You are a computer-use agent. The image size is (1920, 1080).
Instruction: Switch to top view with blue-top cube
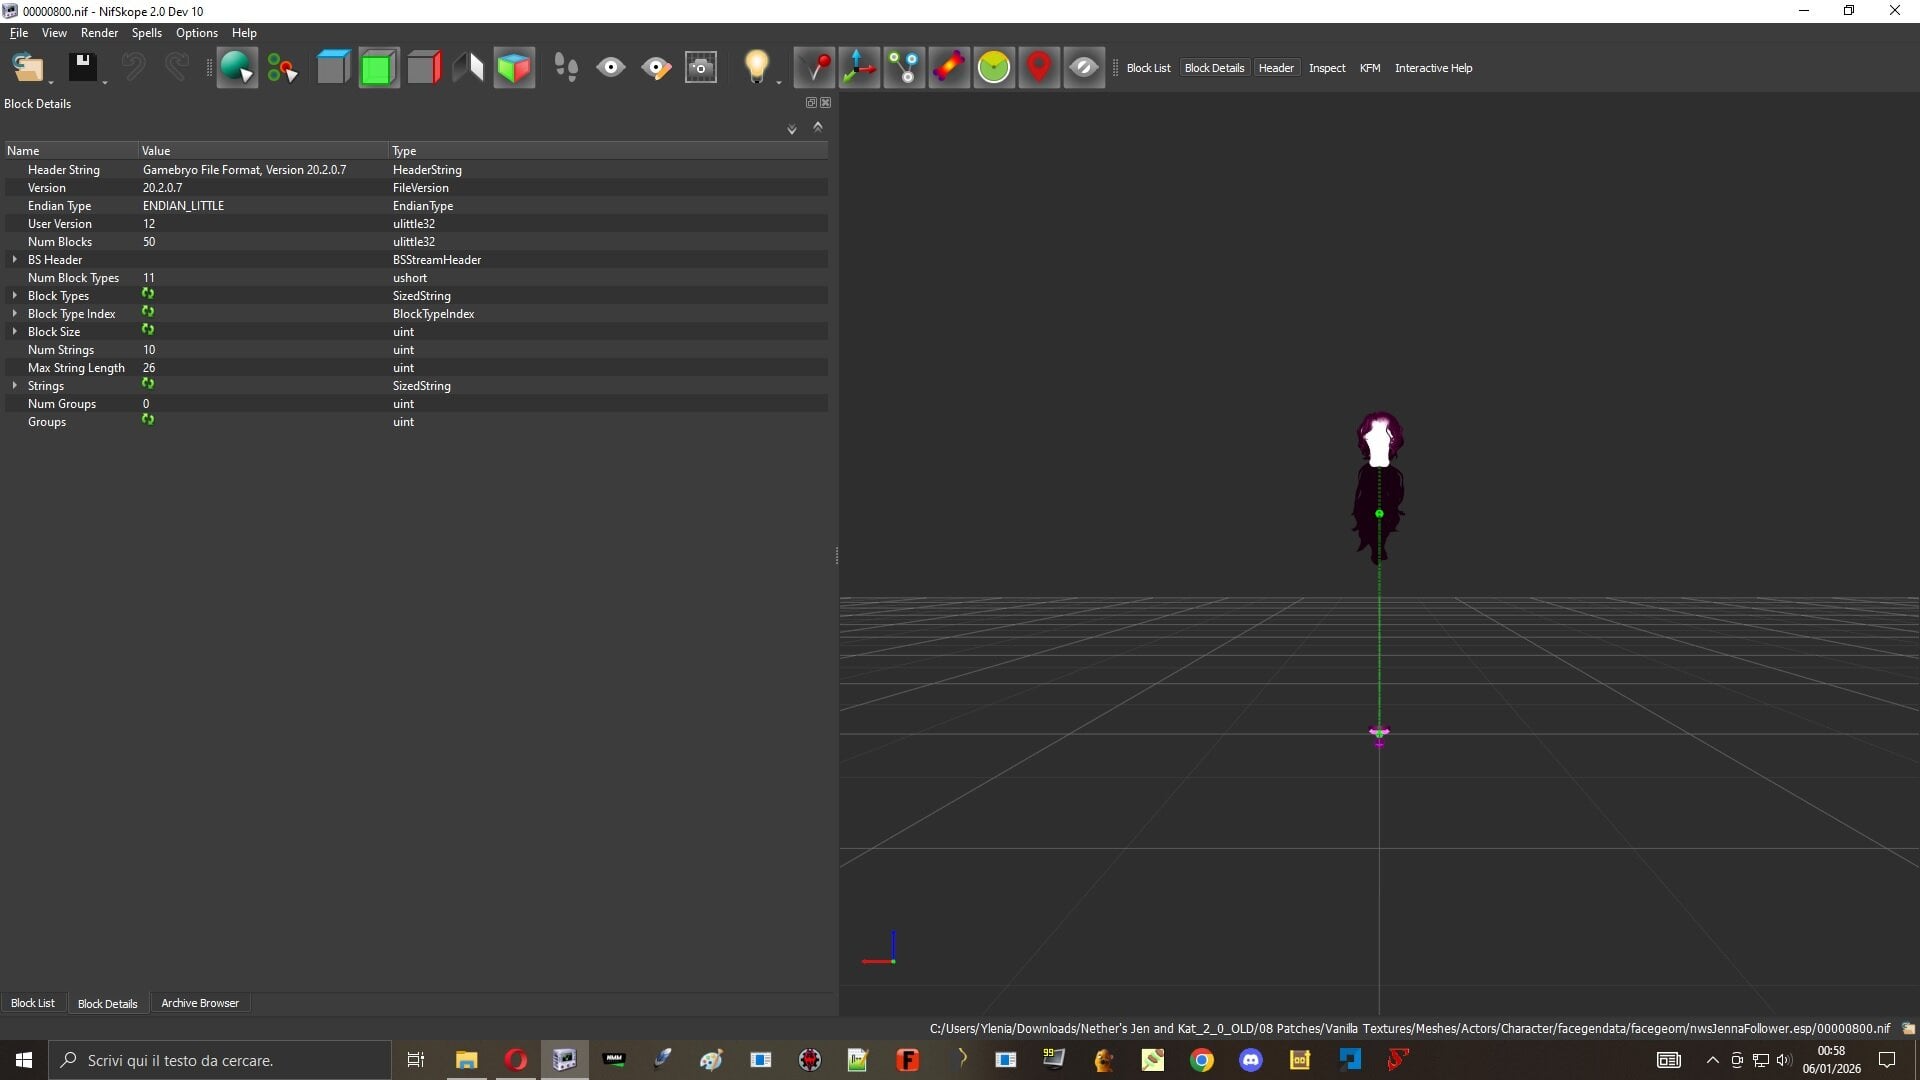333,68
